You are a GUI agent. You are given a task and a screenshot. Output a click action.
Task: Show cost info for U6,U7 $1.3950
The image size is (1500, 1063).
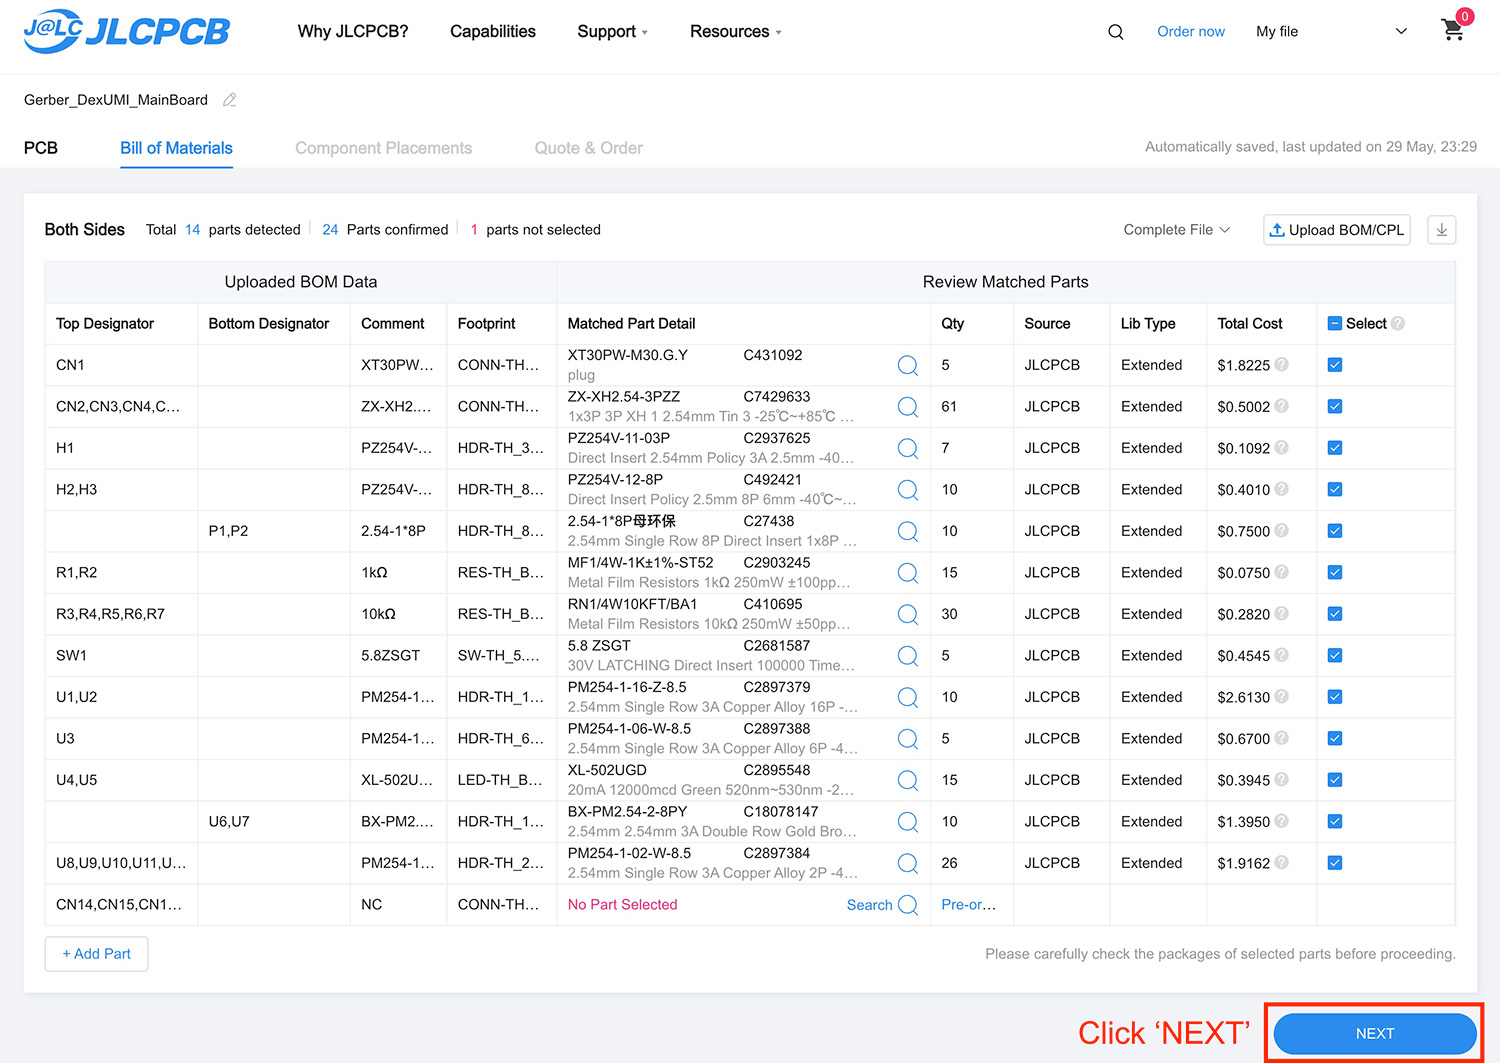1281,822
